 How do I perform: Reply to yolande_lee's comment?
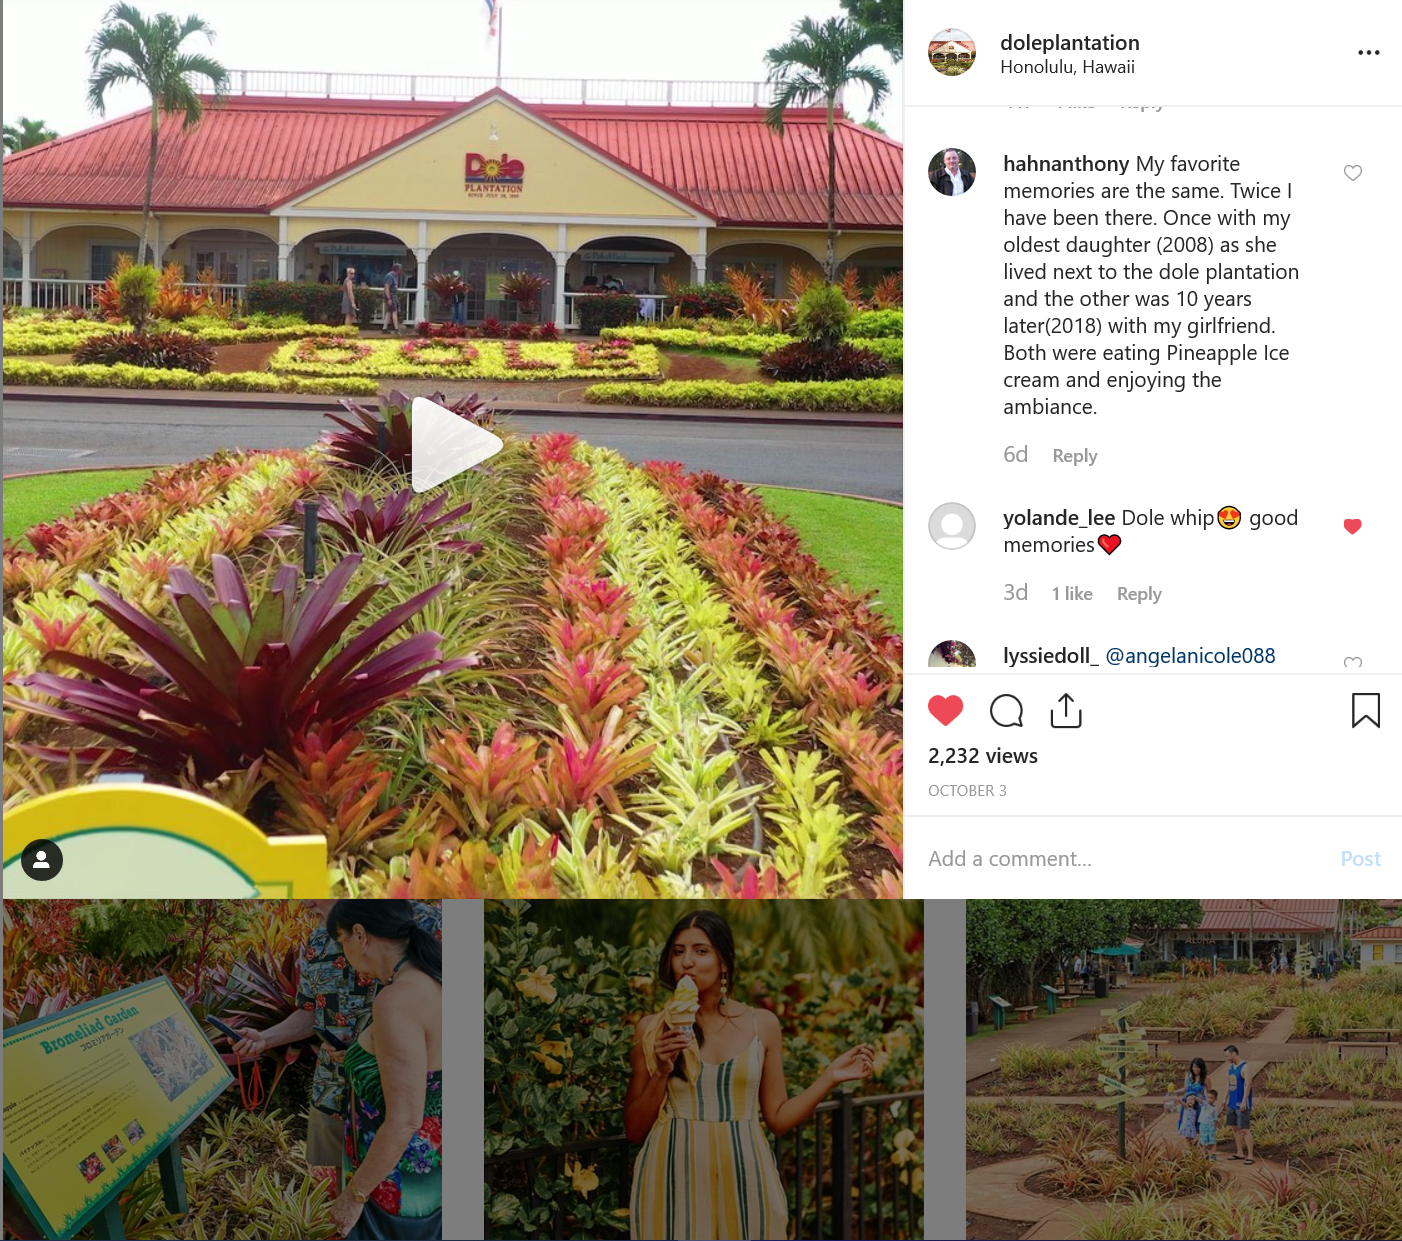[1139, 594]
